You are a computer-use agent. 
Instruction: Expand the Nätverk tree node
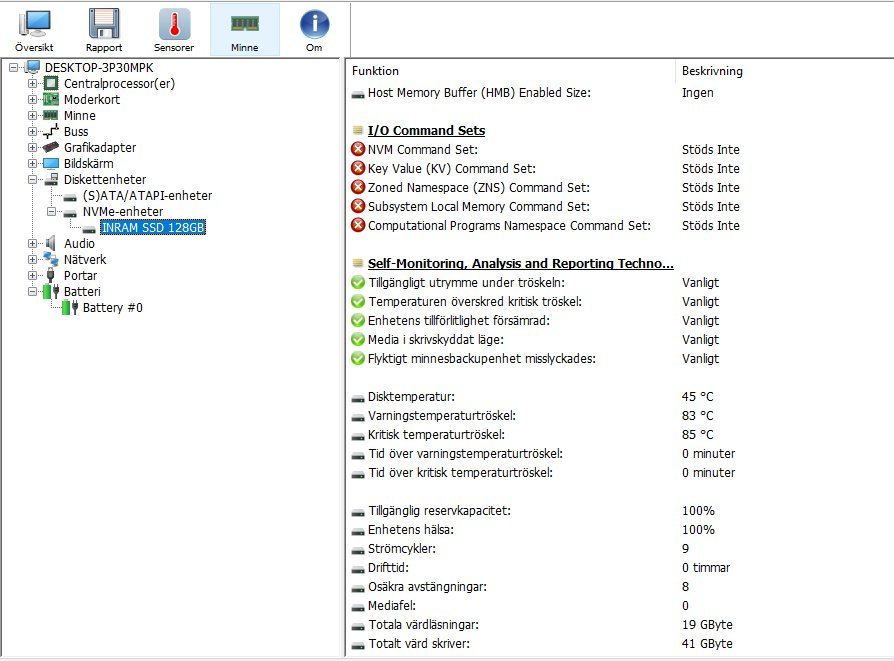coord(32,259)
